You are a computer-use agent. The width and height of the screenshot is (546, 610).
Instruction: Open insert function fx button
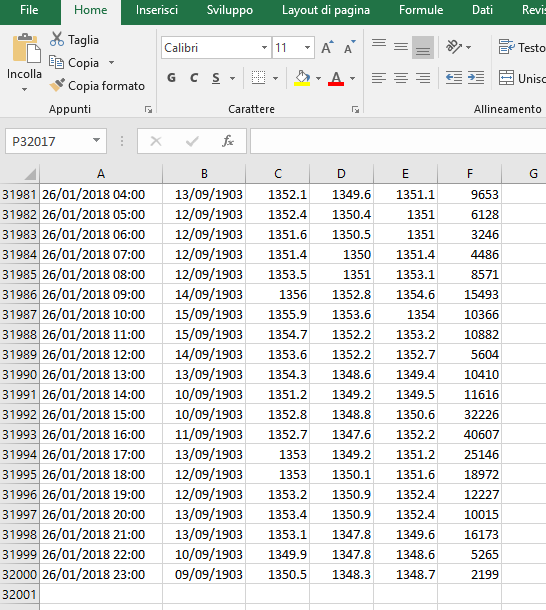(228, 141)
